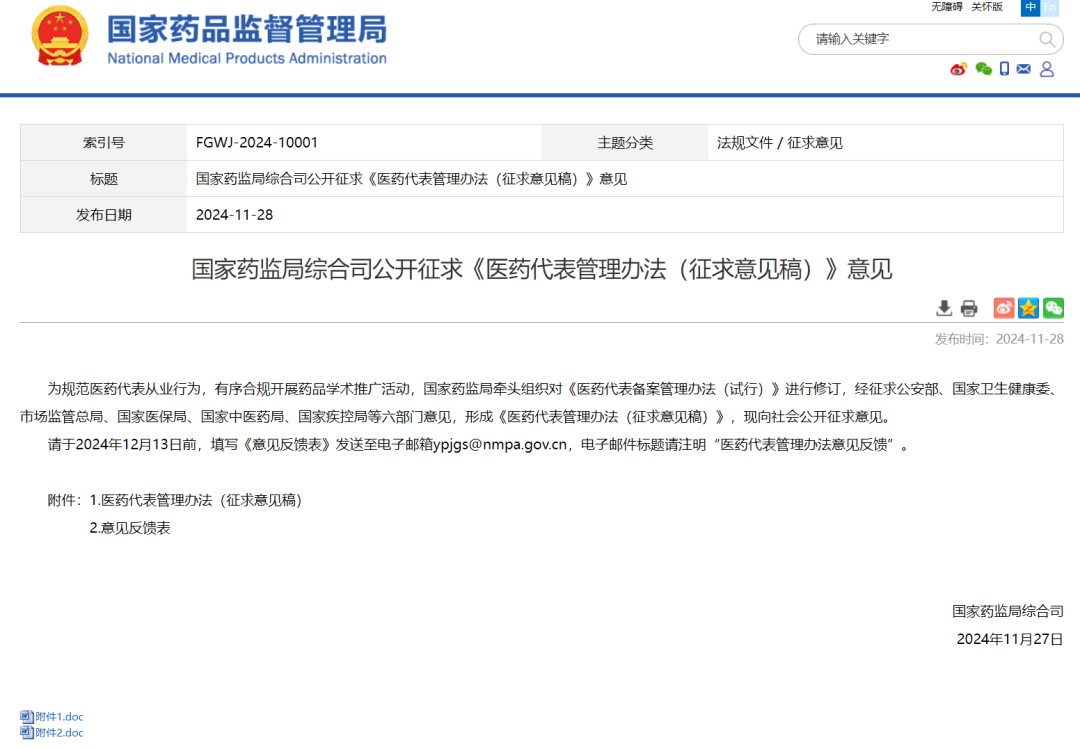Share article to Weibo red icon
Viewport: 1080px width, 749px height.
point(1003,308)
